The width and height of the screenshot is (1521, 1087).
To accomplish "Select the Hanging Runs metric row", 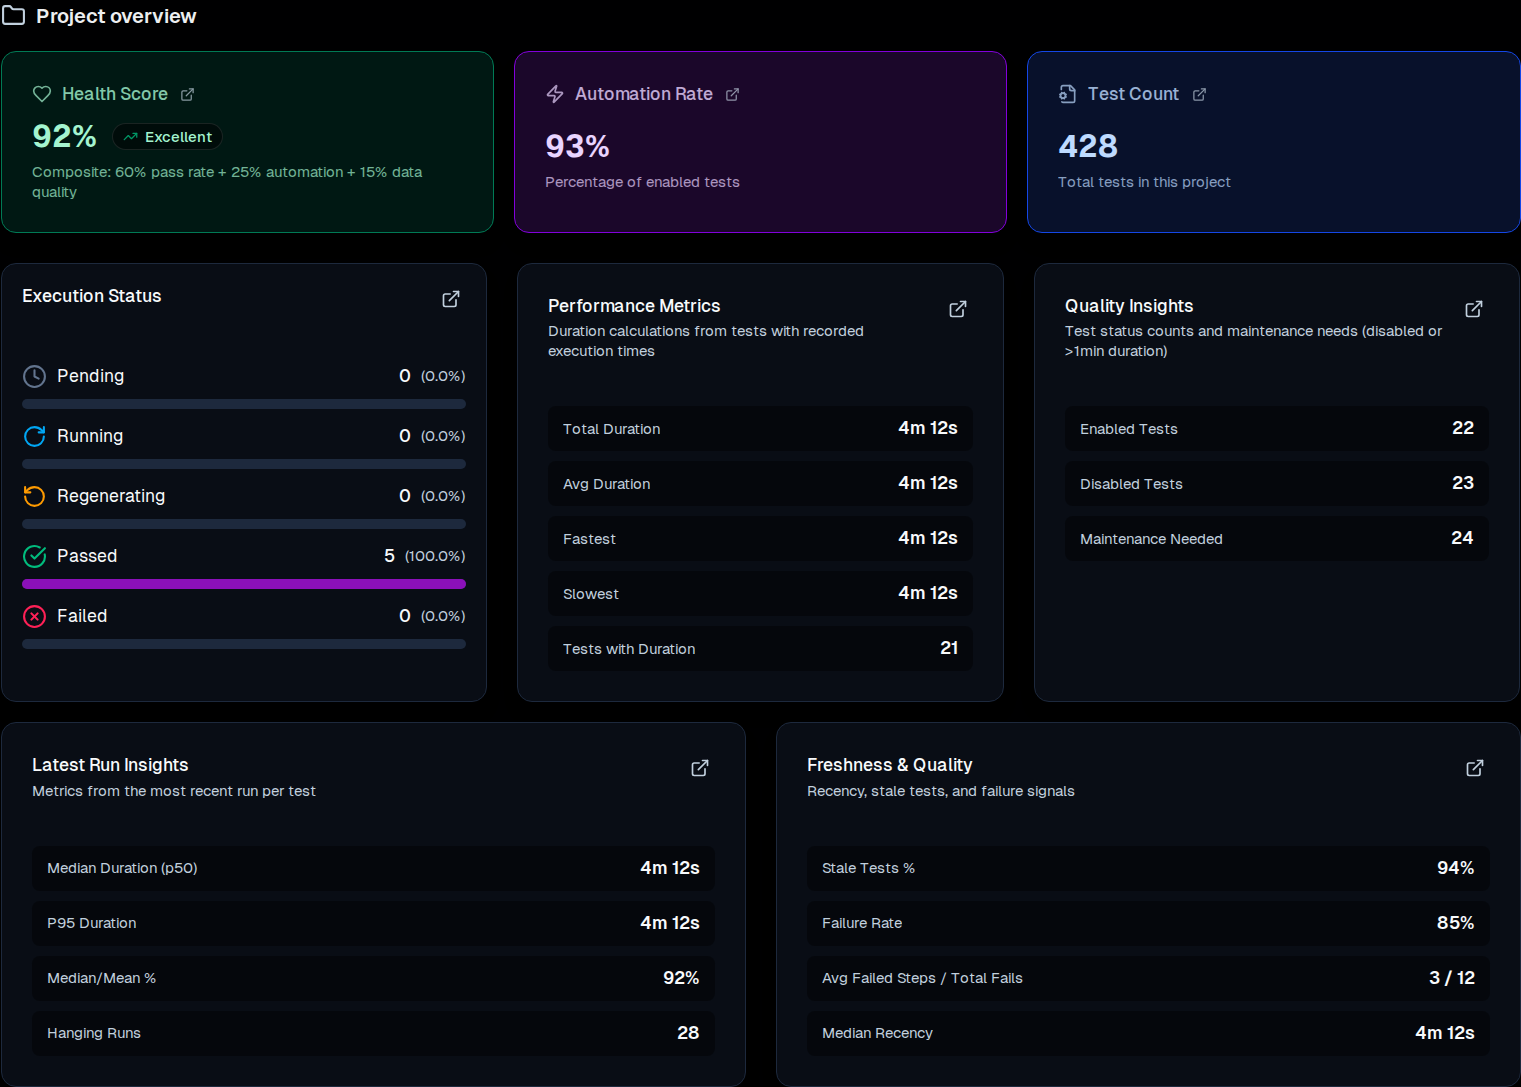I will coord(373,1033).
